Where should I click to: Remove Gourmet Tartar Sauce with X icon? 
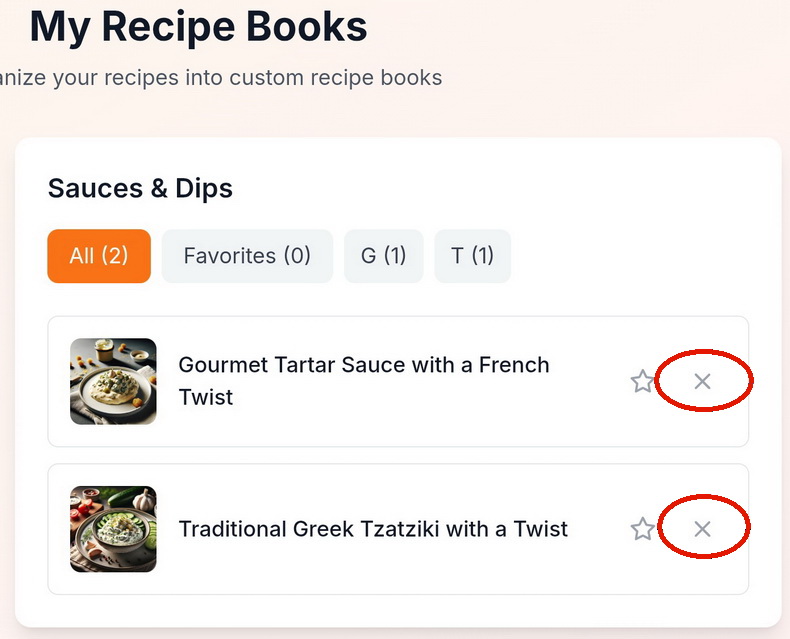[702, 381]
